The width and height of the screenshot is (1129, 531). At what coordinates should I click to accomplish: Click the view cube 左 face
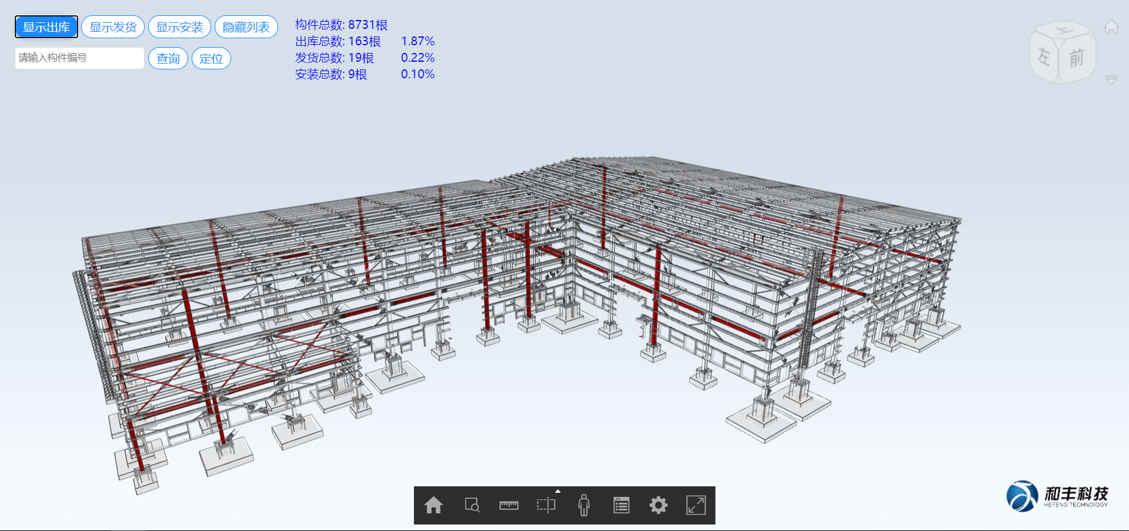1046,57
